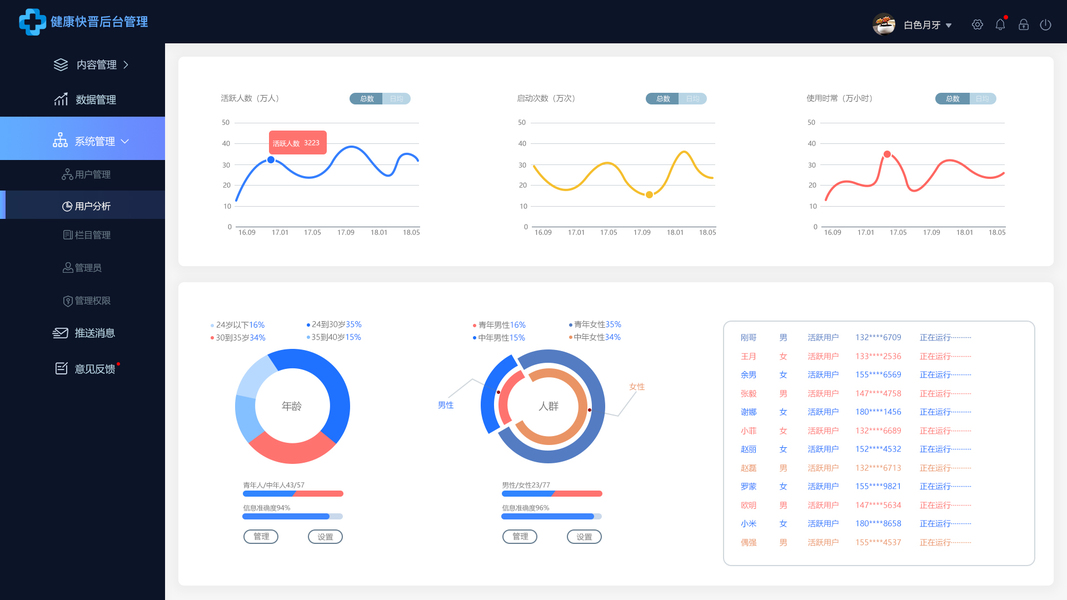Open notifications bell icon

point(1000,24)
